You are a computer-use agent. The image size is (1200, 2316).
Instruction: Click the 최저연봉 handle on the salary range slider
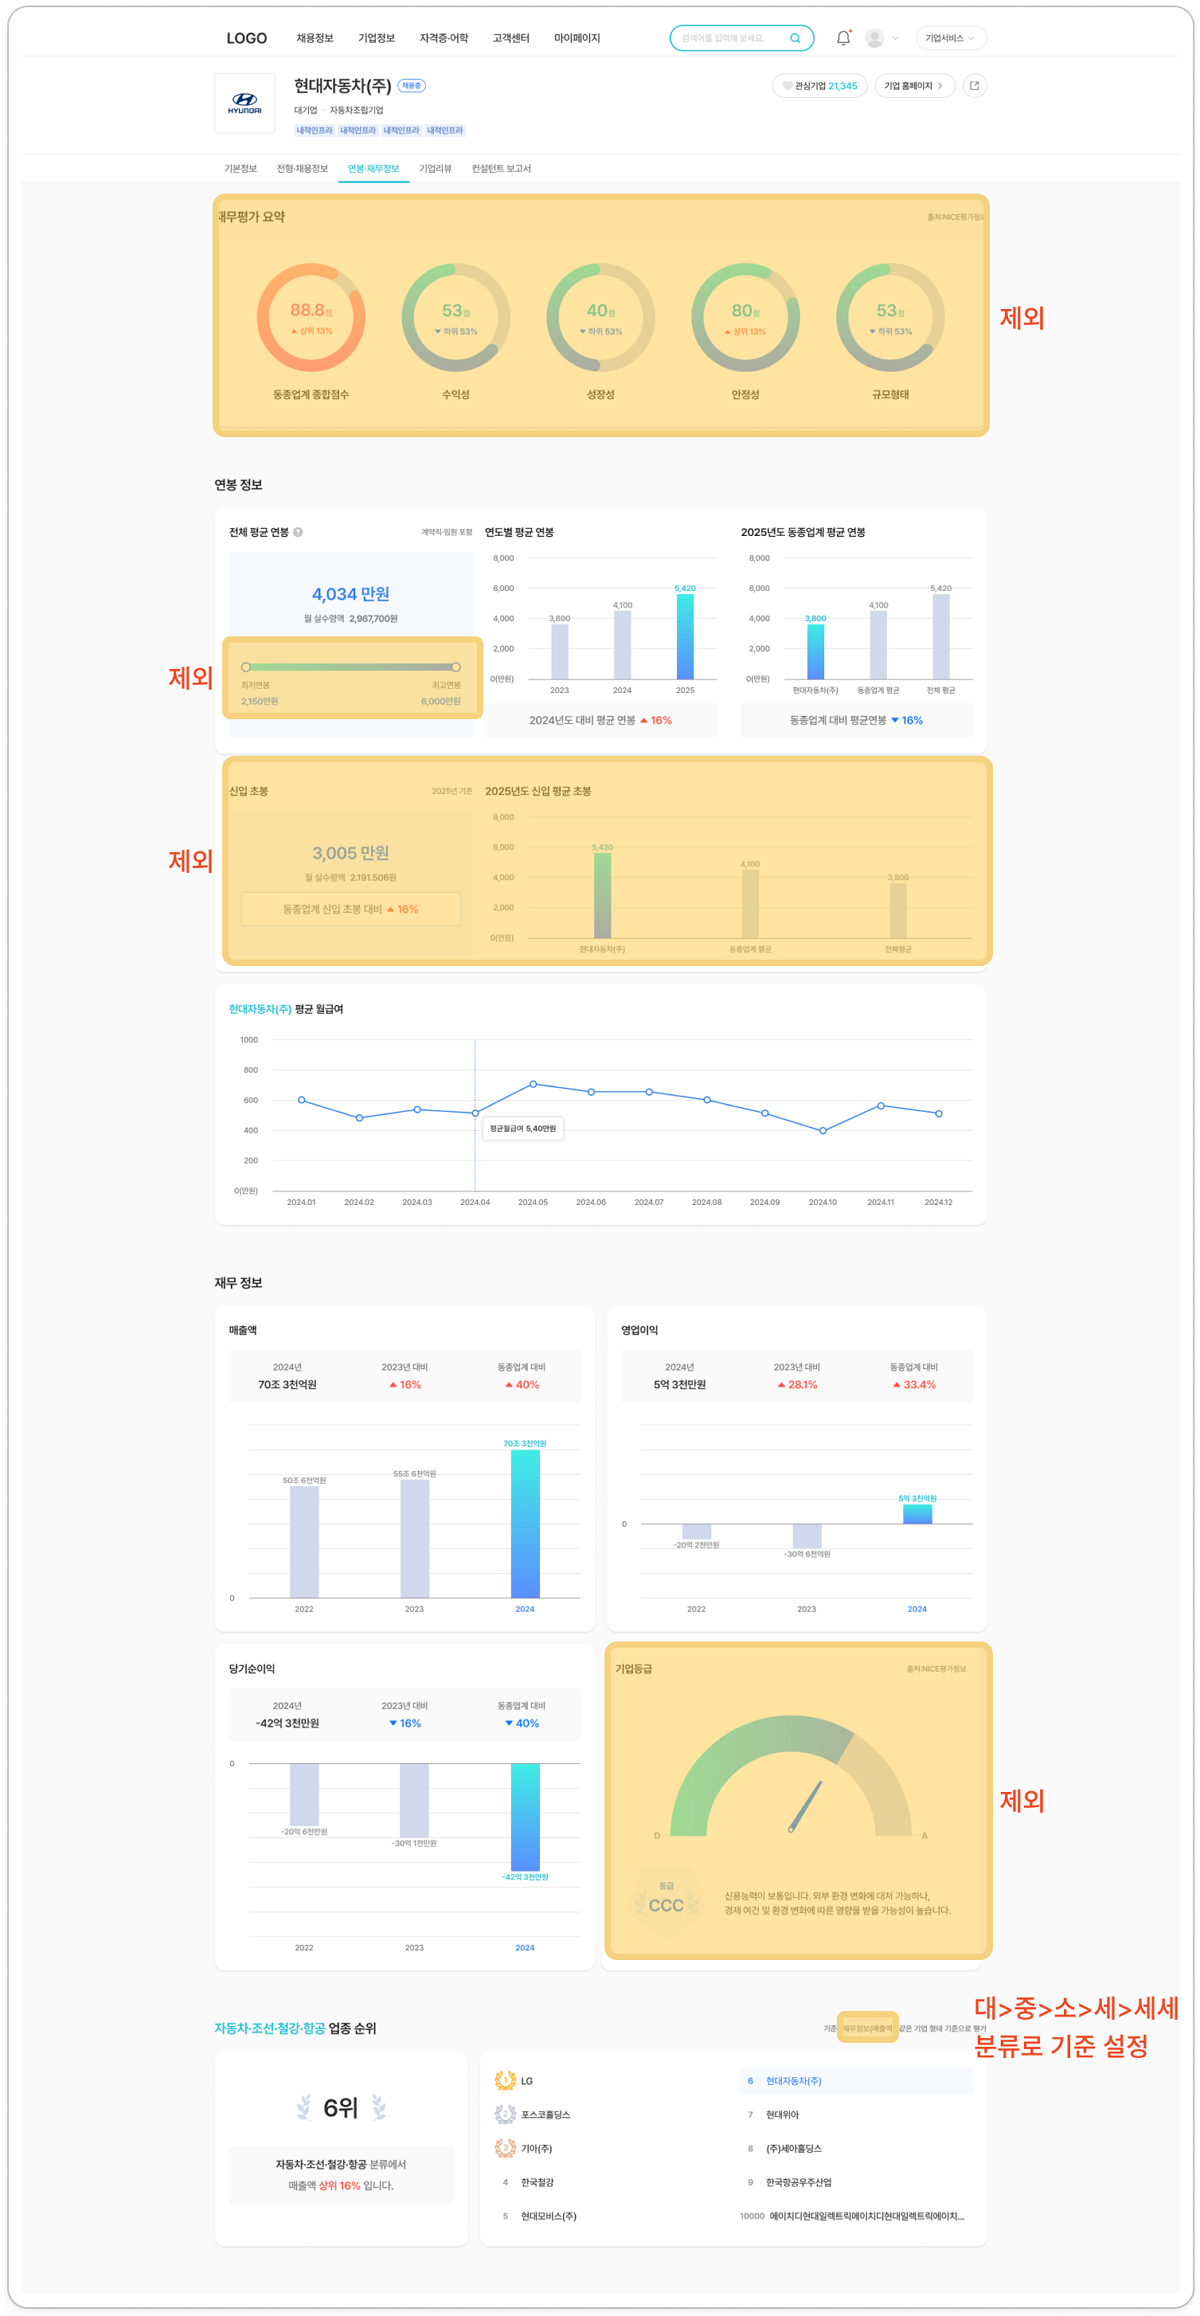tap(246, 667)
